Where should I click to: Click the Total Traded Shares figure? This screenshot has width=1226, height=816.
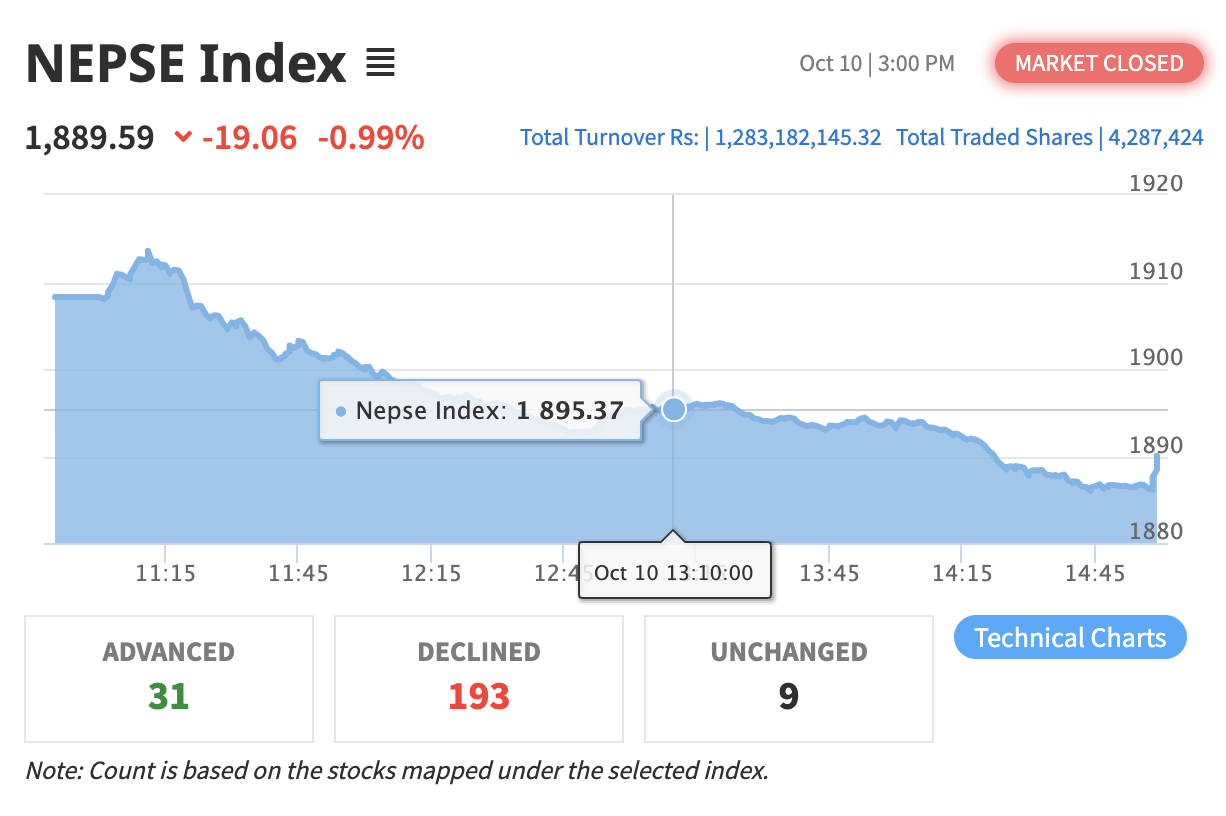pos(1155,138)
